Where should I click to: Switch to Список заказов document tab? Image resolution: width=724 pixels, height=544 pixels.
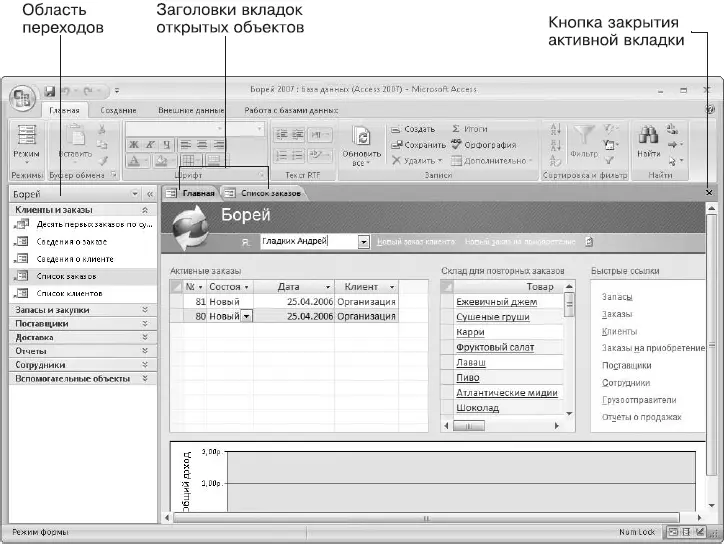(263, 193)
